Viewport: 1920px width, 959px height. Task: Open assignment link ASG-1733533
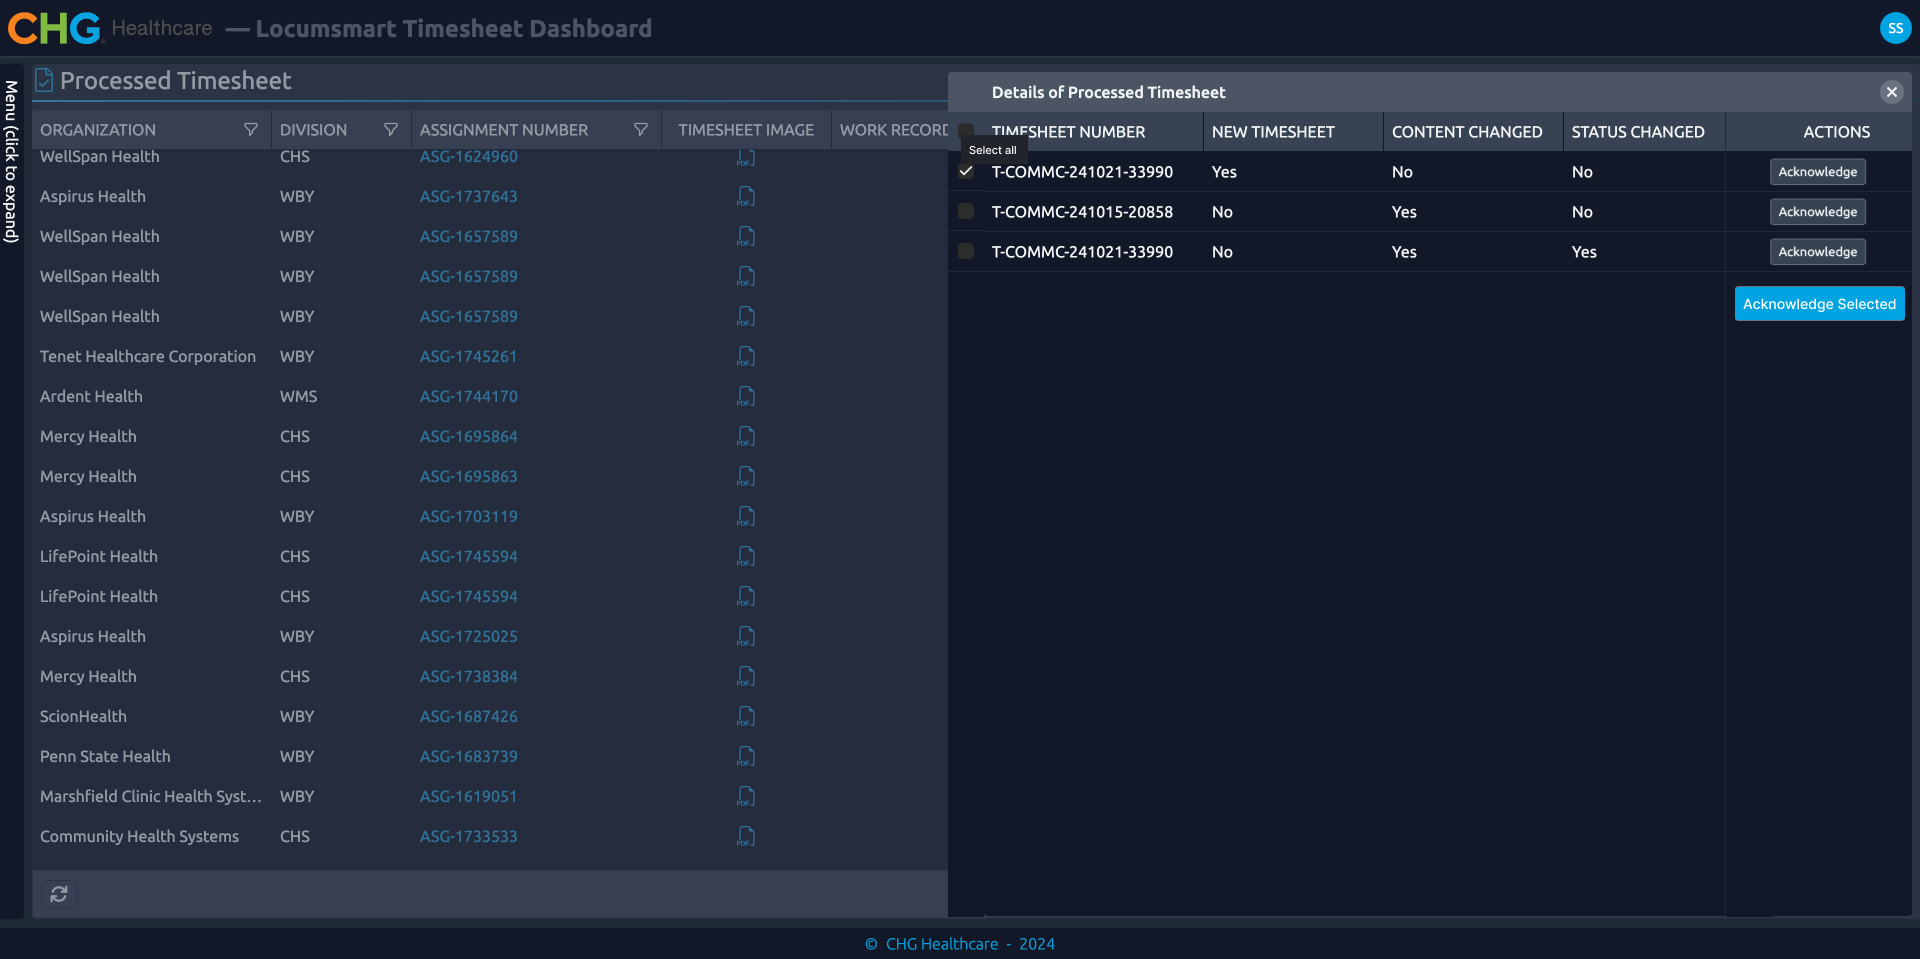click(469, 837)
